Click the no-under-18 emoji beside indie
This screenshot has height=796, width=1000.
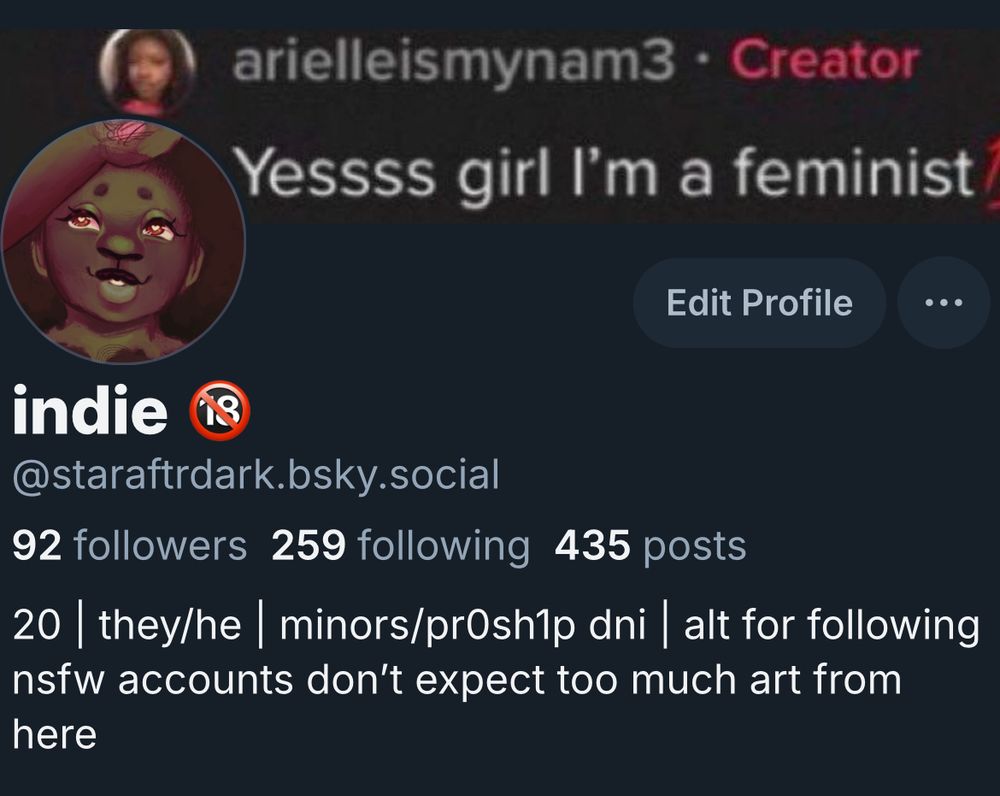tap(219, 410)
